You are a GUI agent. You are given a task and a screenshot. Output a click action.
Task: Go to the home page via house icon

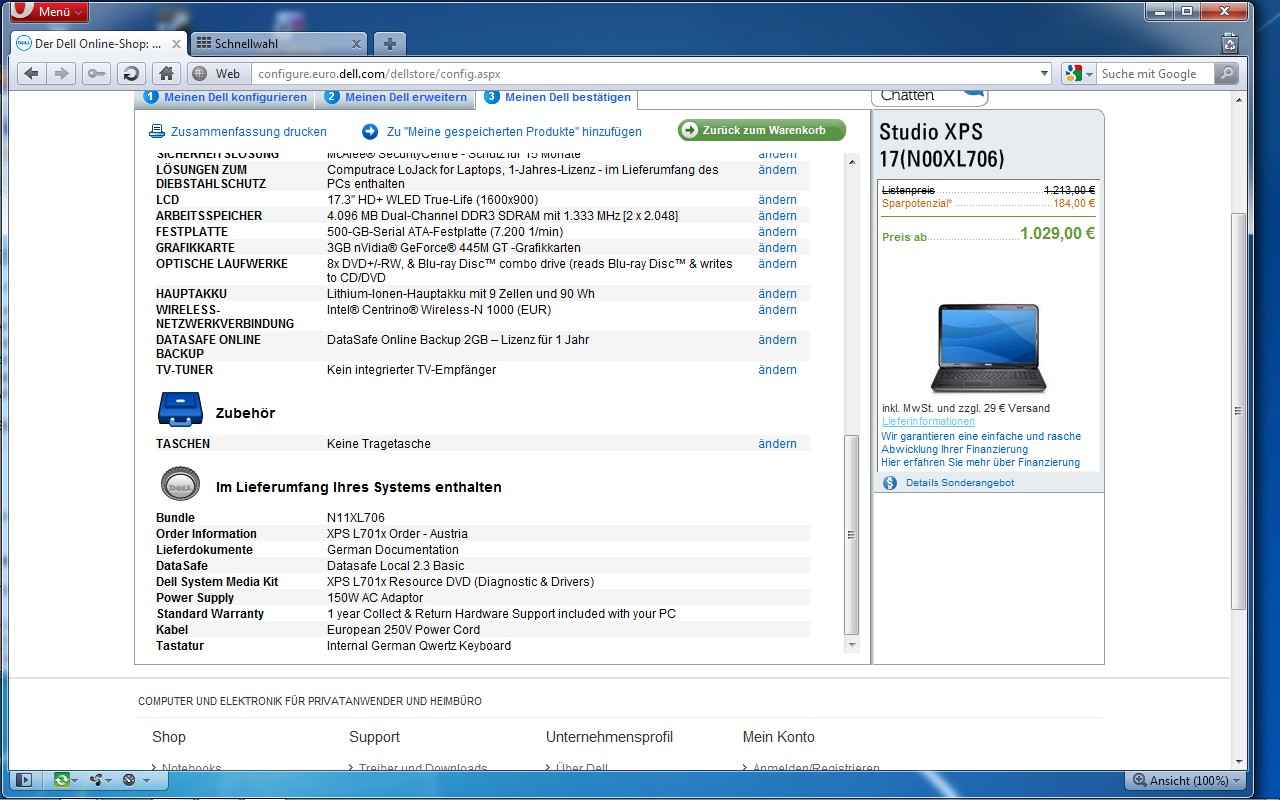pyautogui.click(x=166, y=73)
